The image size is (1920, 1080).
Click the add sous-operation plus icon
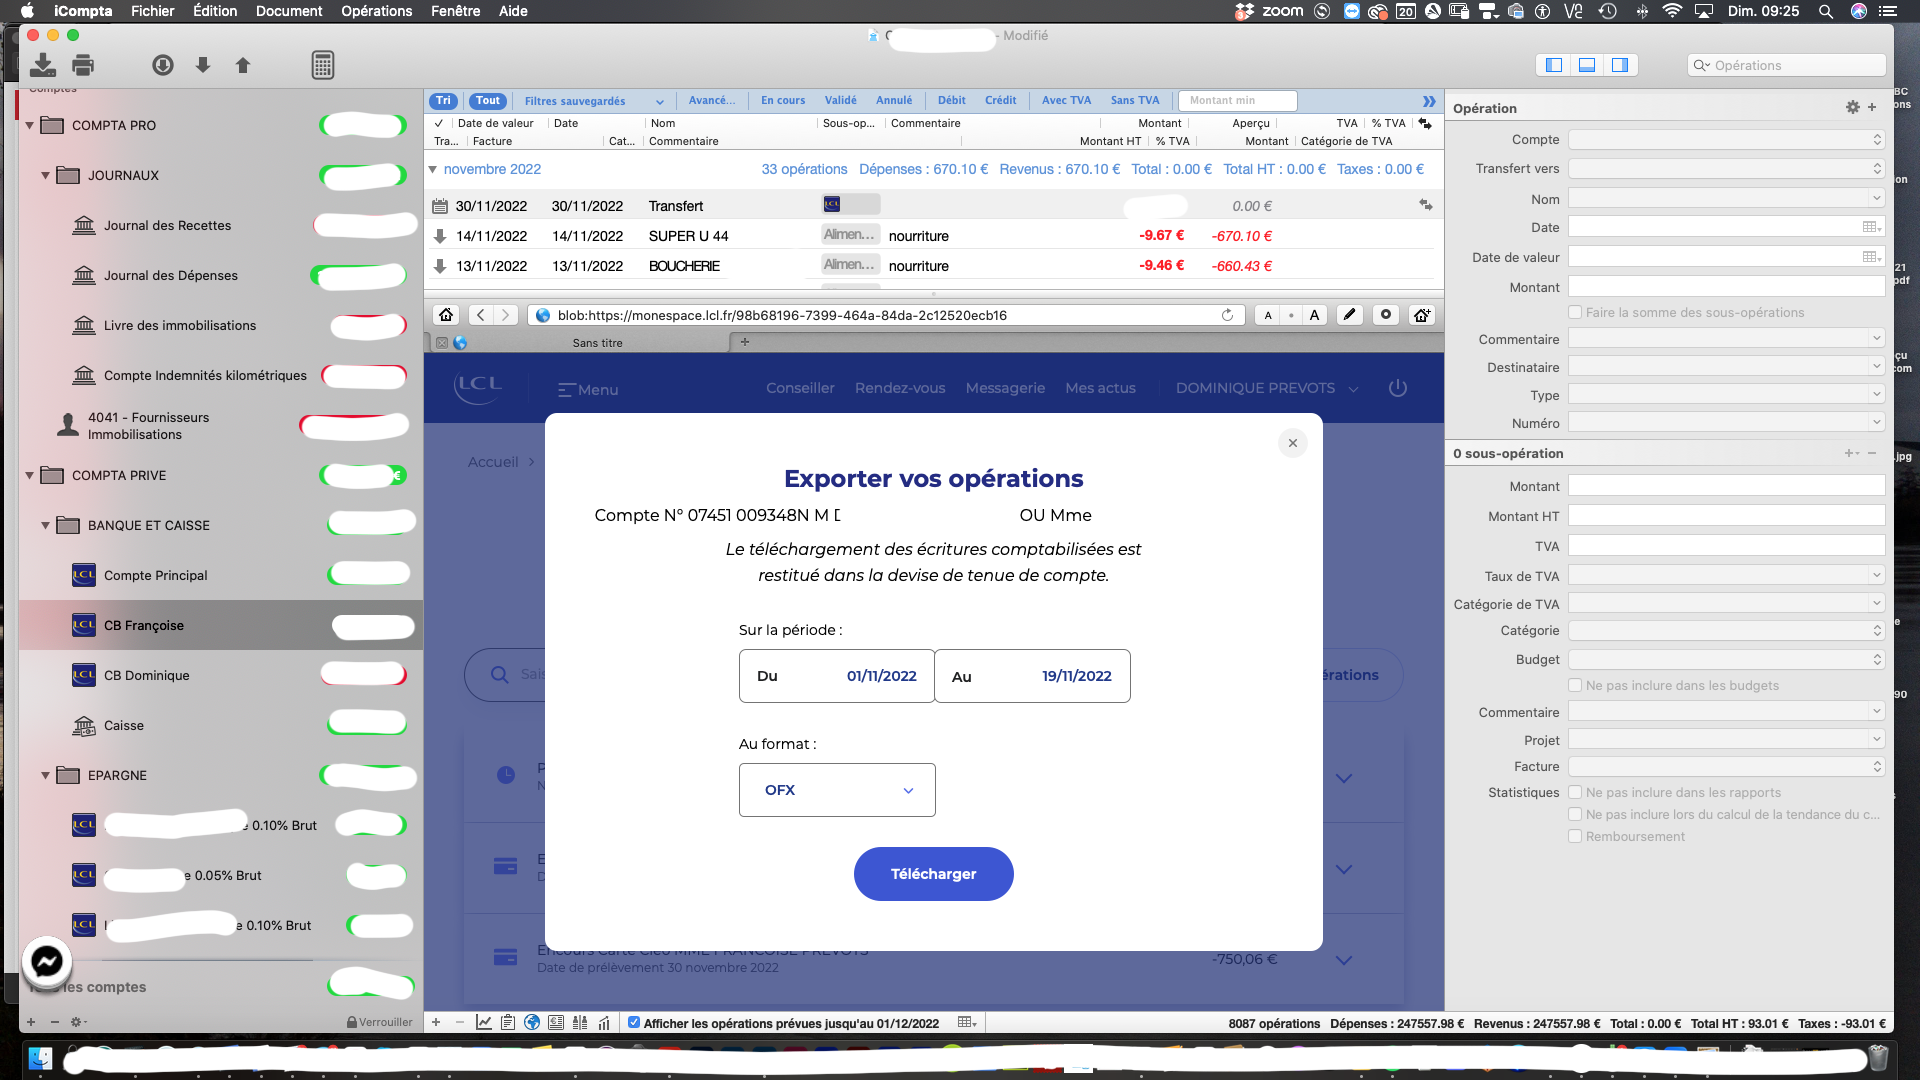pos(1849,452)
